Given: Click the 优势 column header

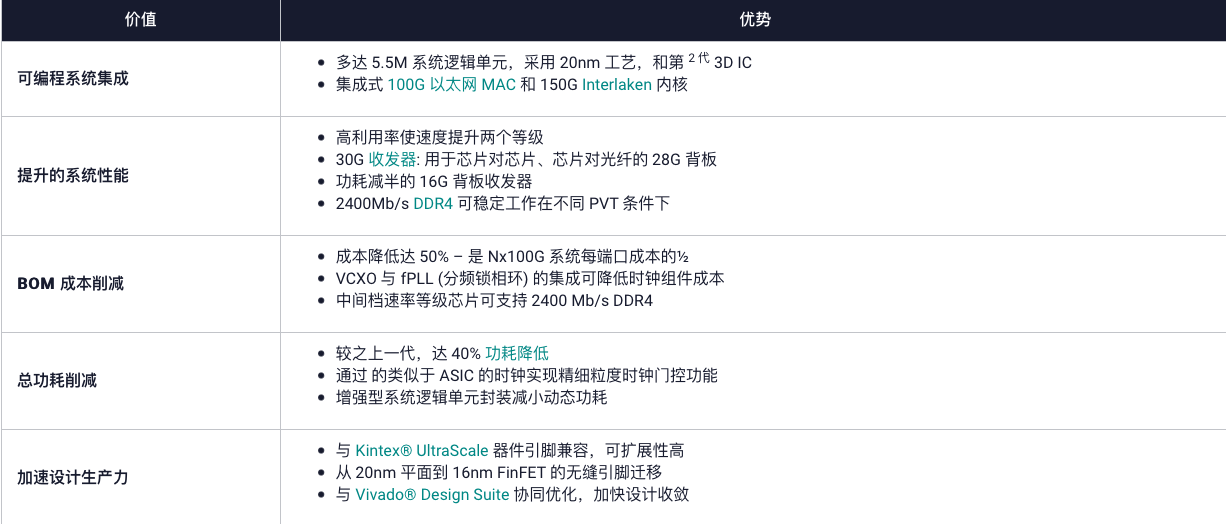Looking at the screenshot, I should click(755, 20).
